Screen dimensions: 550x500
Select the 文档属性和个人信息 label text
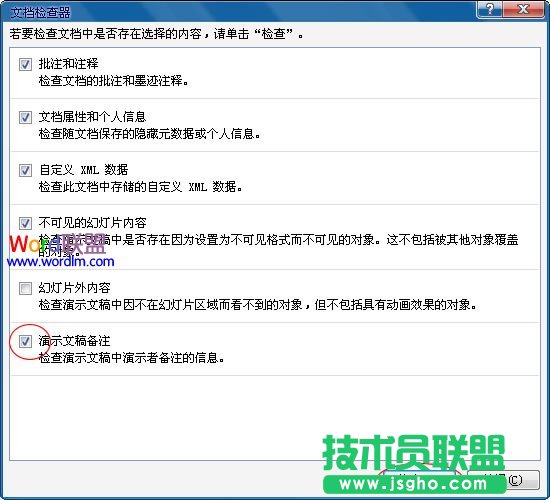[x=92, y=117]
